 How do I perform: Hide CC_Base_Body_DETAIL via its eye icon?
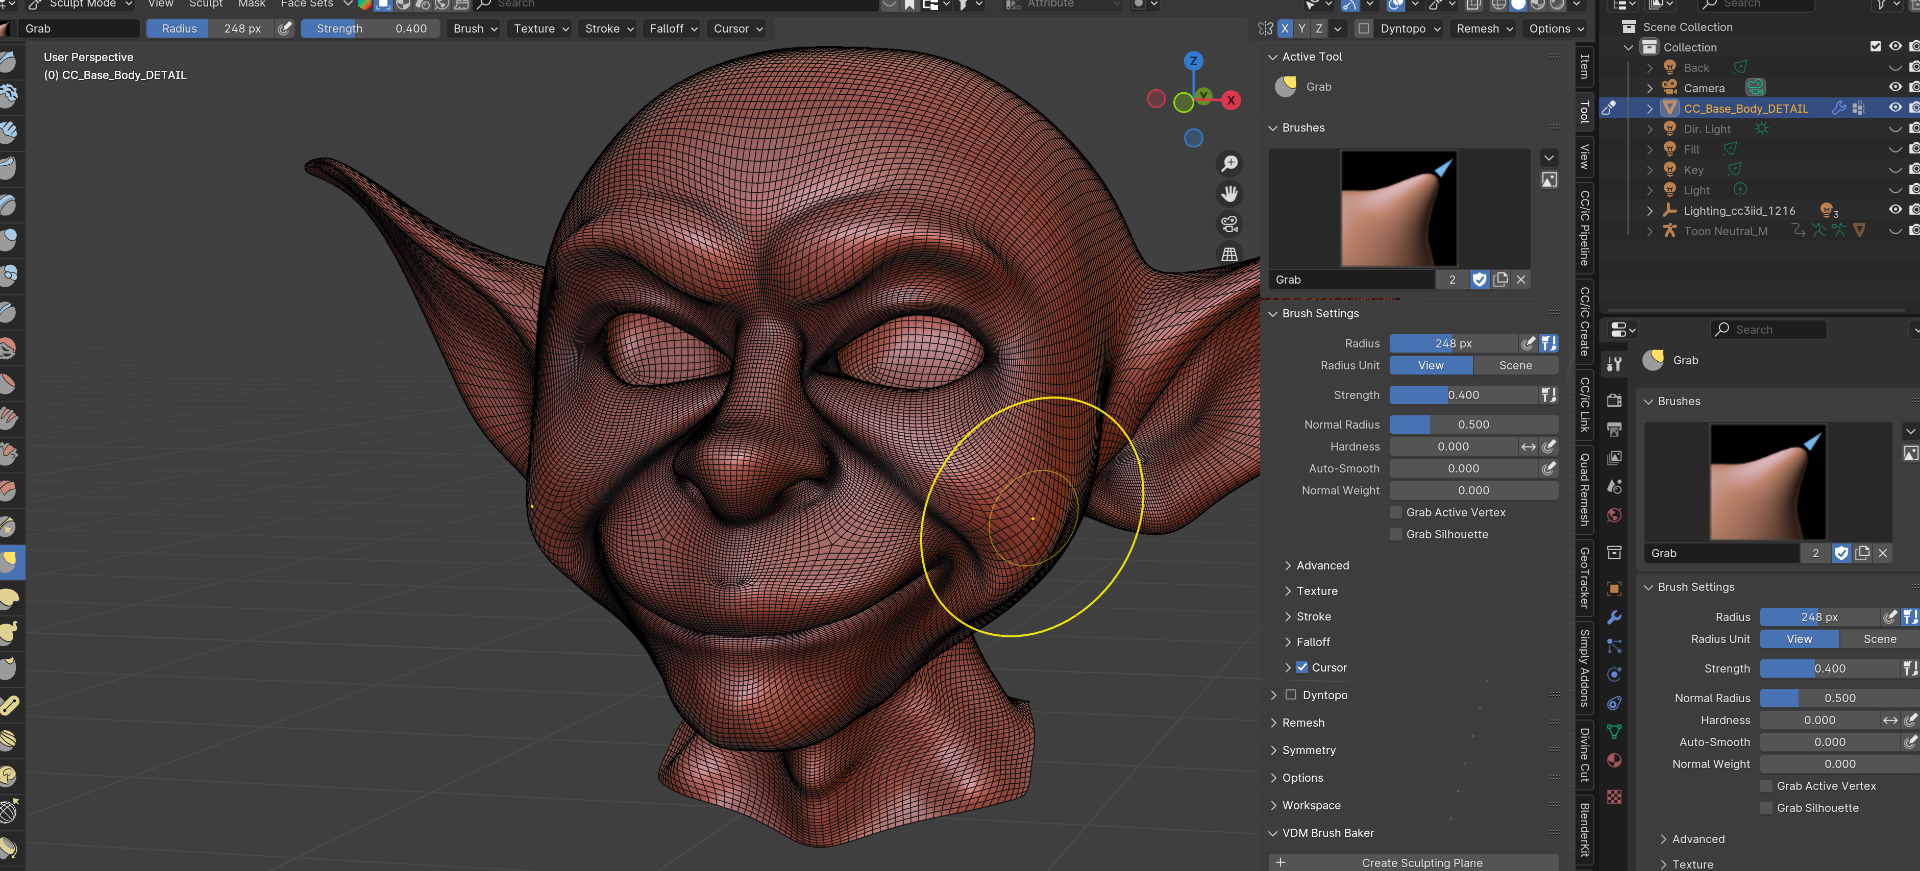(1895, 108)
